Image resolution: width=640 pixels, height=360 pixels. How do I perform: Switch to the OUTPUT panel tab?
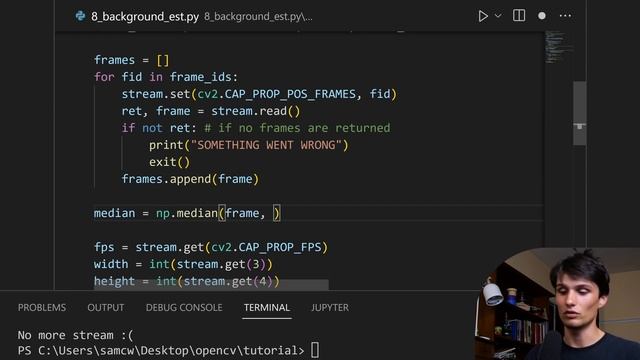coord(106,307)
